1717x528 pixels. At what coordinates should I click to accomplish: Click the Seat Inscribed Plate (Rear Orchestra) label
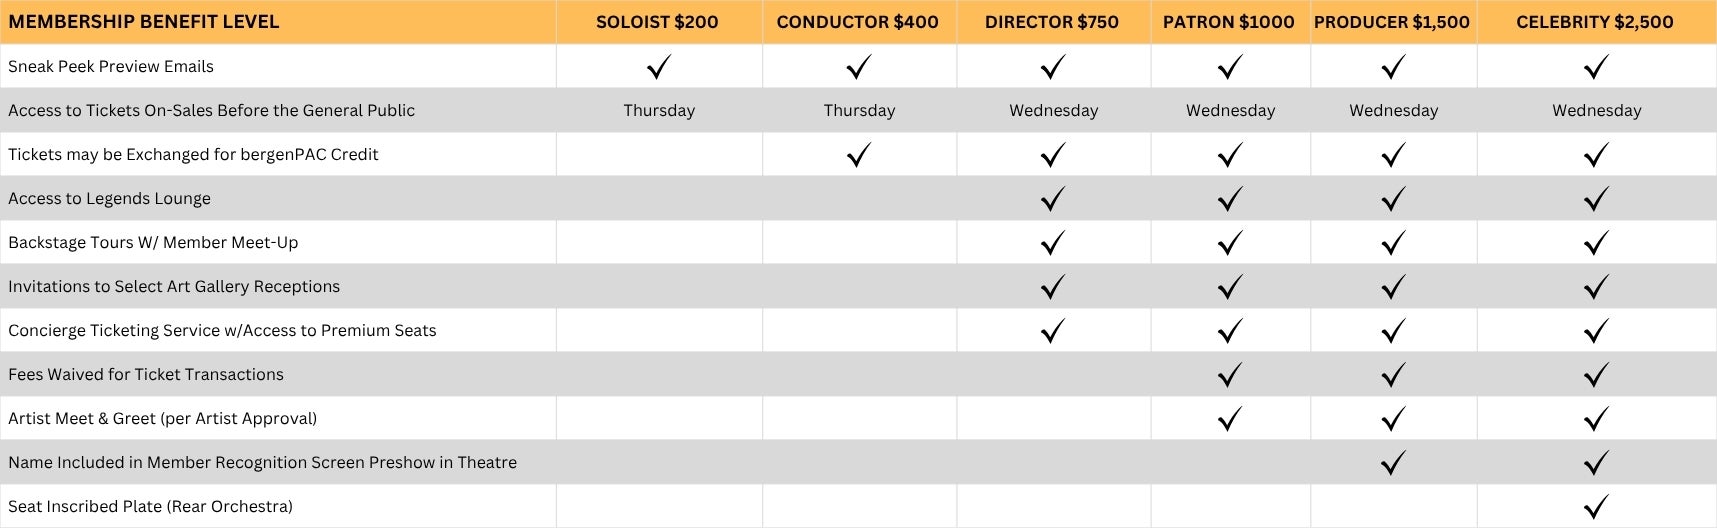pyautogui.click(x=150, y=507)
